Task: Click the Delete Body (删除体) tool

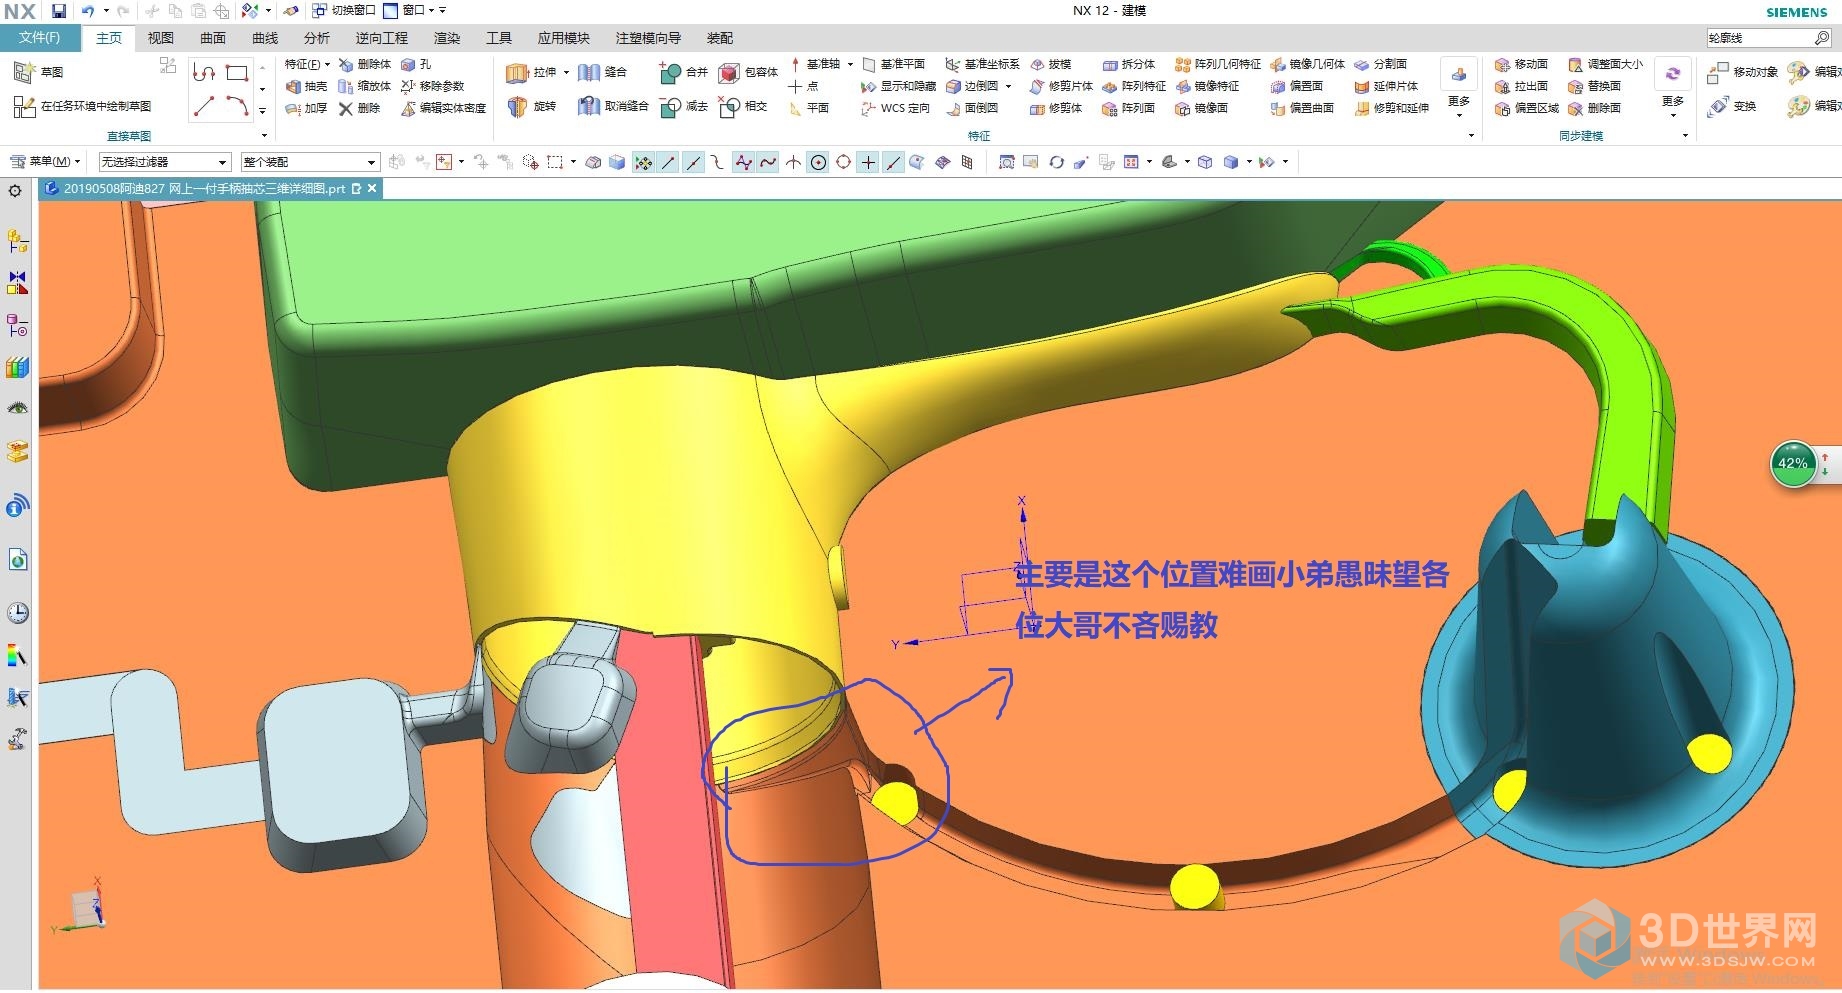Action: [364, 64]
